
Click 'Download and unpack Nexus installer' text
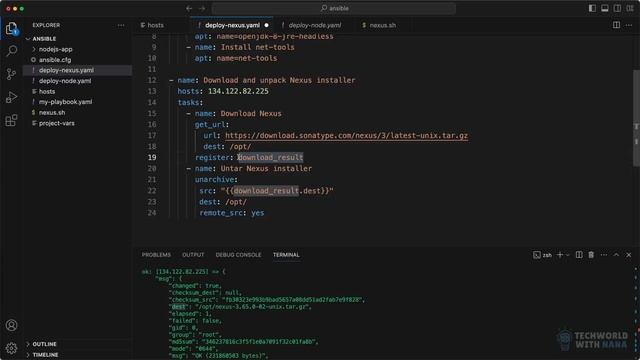click(x=279, y=80)
